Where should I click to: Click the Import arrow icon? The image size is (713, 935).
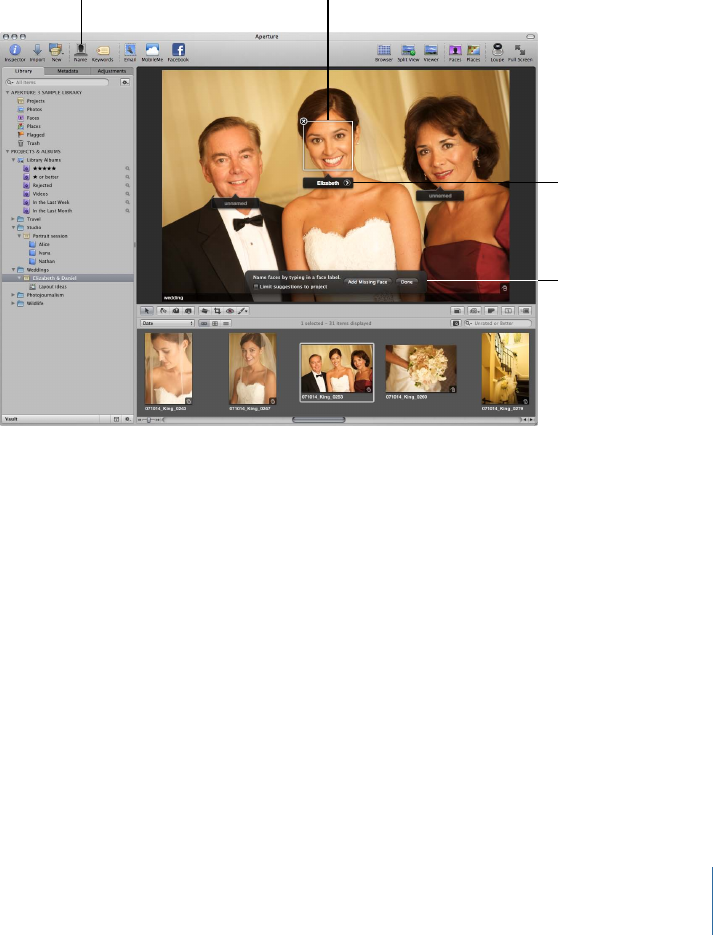point(37,52)
